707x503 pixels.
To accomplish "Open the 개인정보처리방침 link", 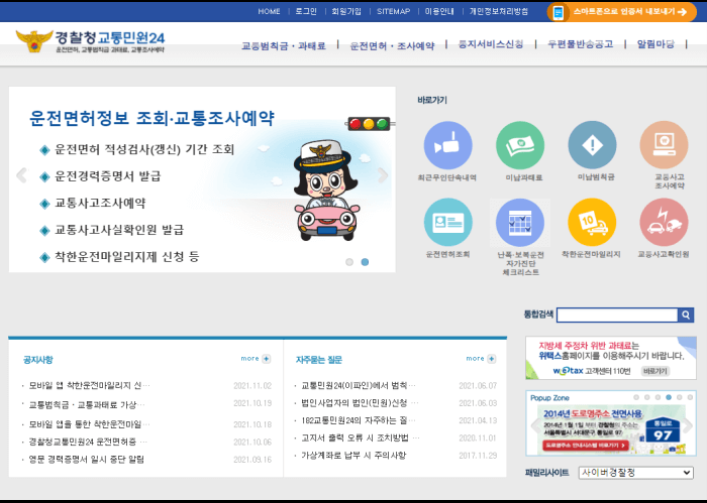I will (499, 11).
